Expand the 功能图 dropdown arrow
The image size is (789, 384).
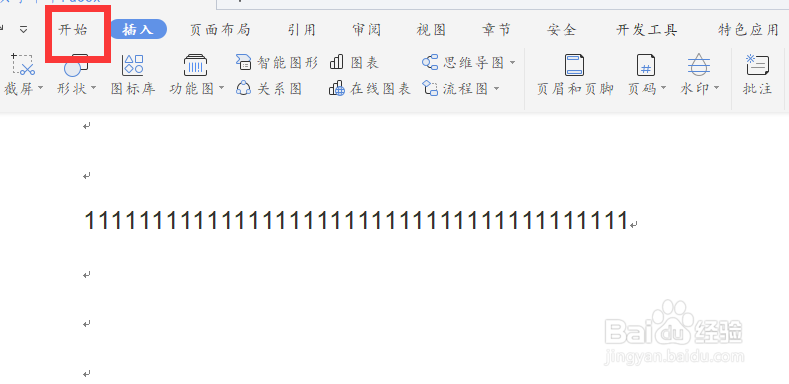tap(221, 89)
